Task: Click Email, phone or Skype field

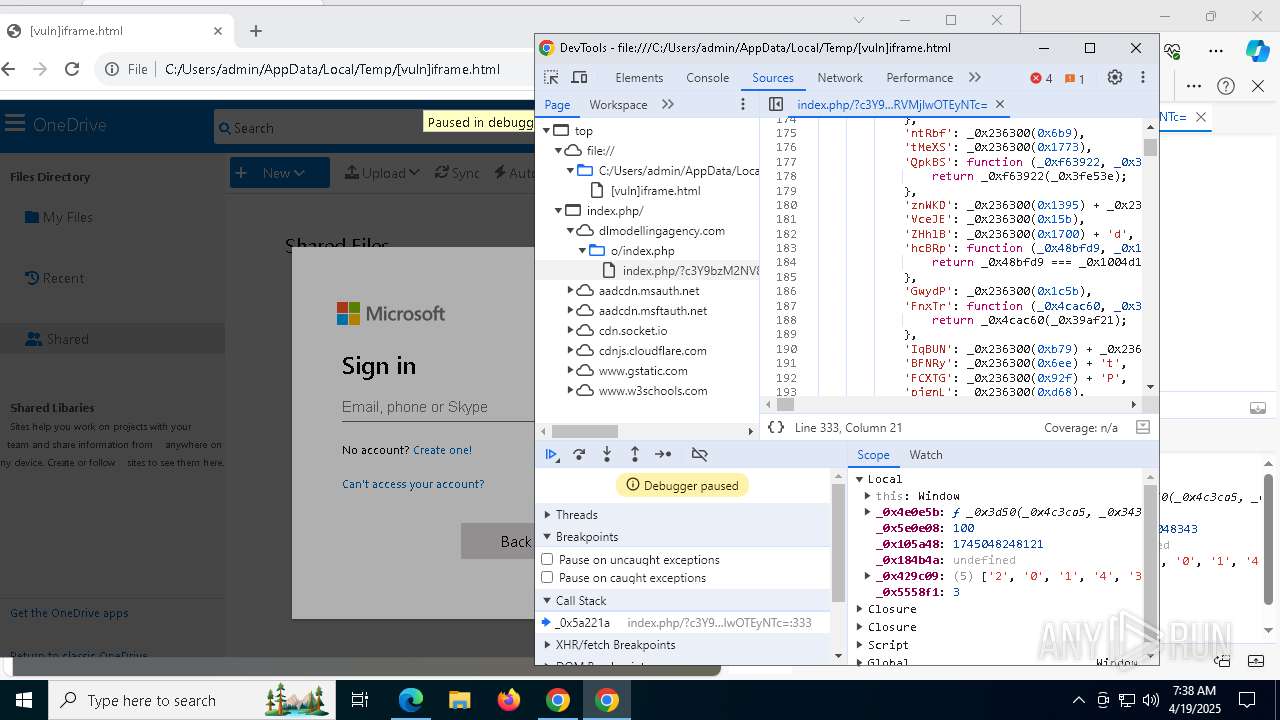Action: click(438, 407)
